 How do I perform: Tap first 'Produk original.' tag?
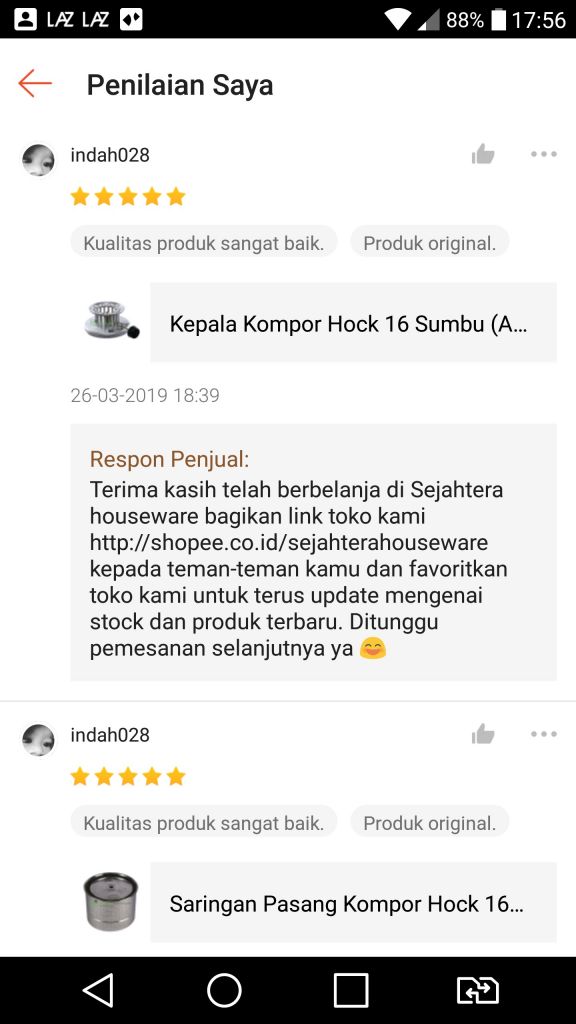(x=430, y=243)
